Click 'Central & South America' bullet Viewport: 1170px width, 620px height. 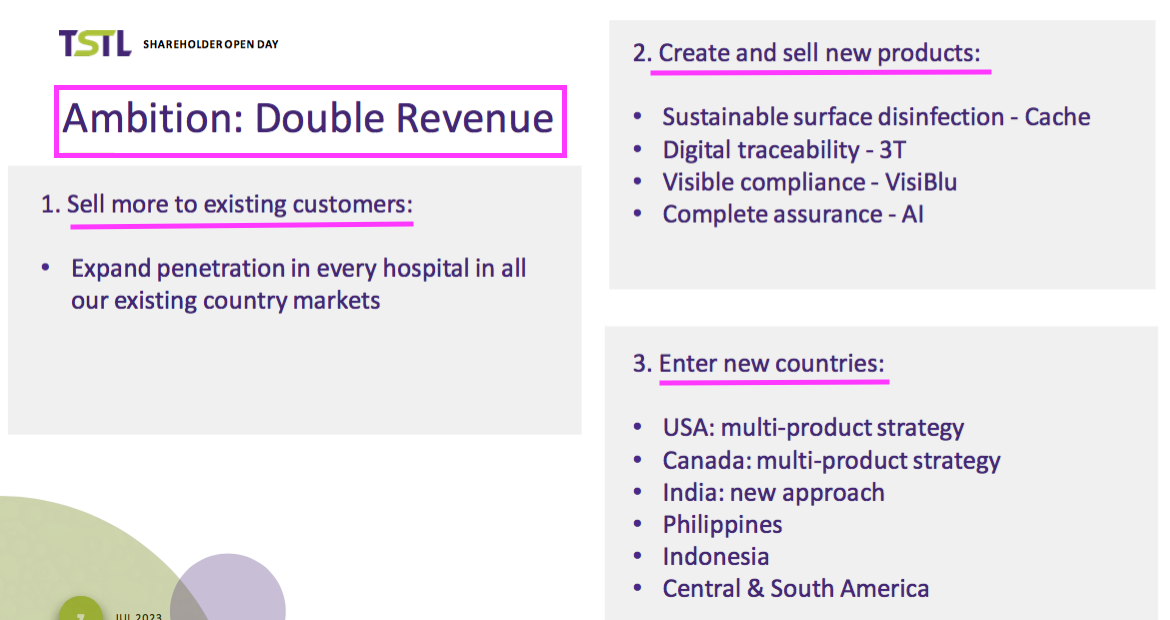click(x=795, y=589)
